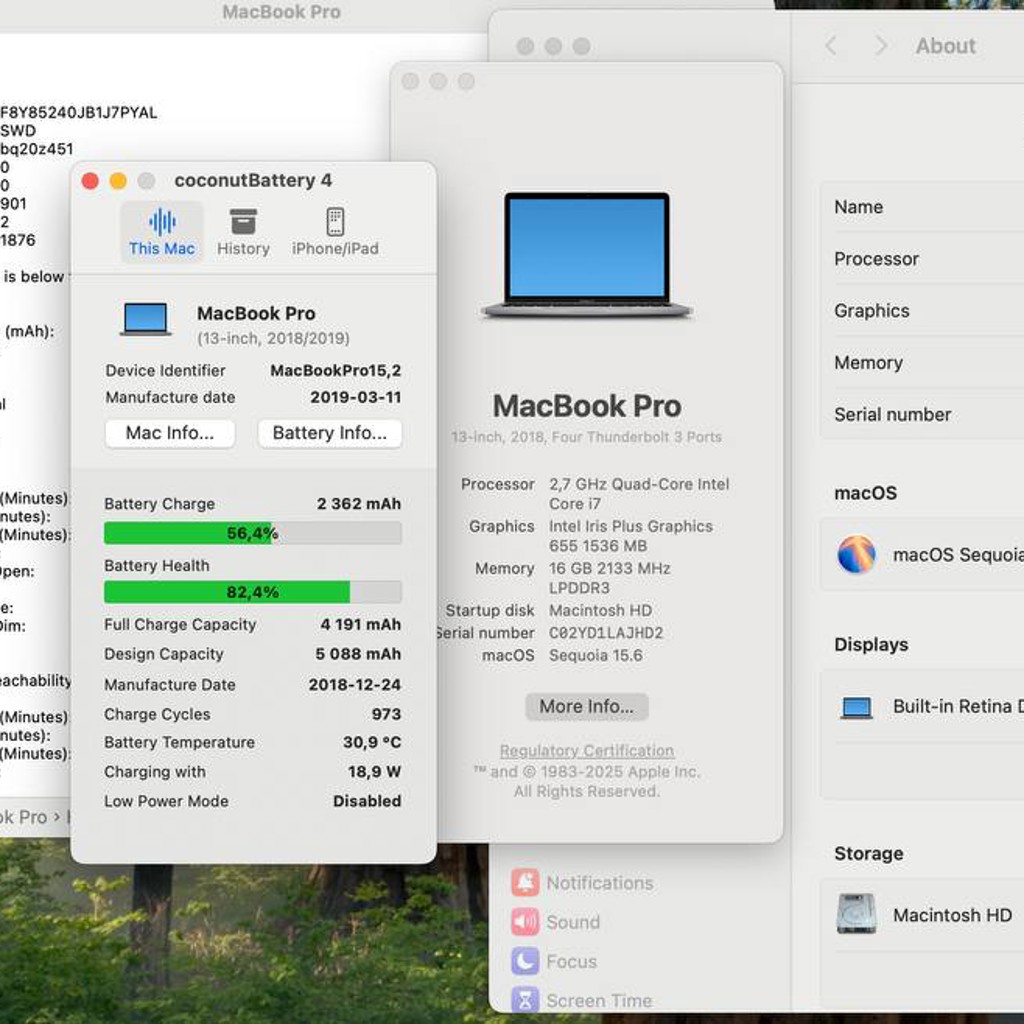Click the Macintosh HD label under Storage
Image resolution: width=1024 pixels, height=1024 pixels.
click(x=952, y=915)
